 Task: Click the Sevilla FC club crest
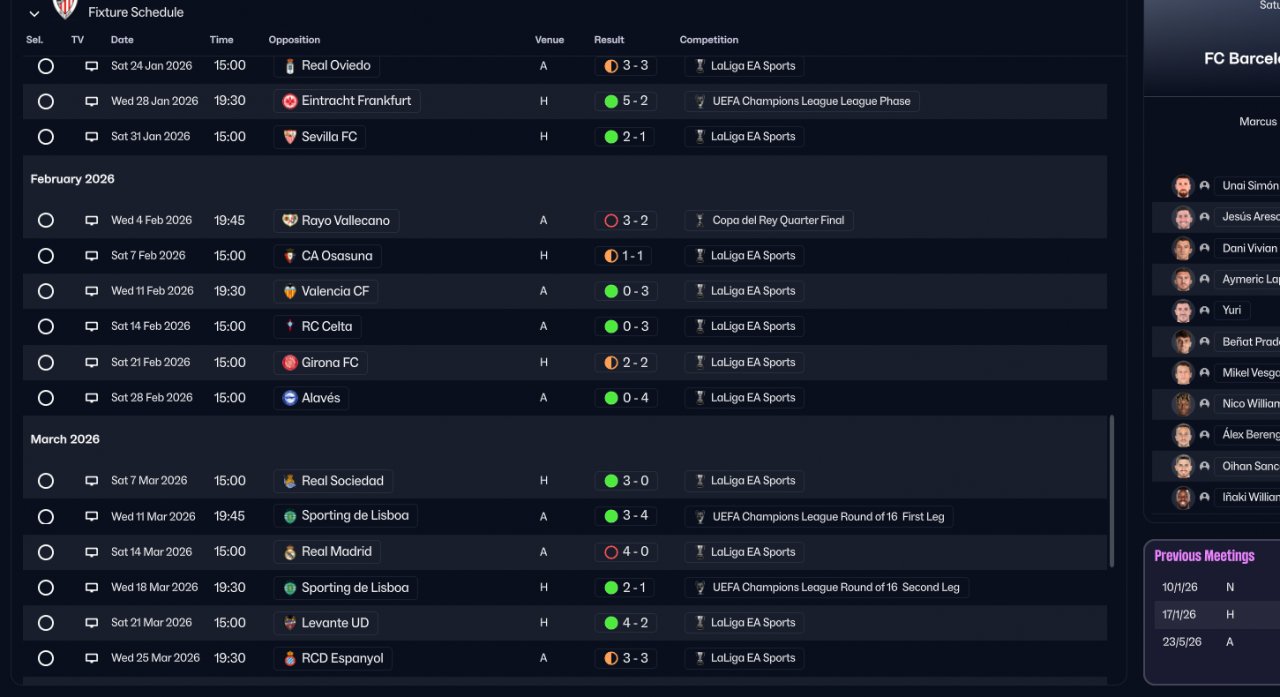coord(290,137)
